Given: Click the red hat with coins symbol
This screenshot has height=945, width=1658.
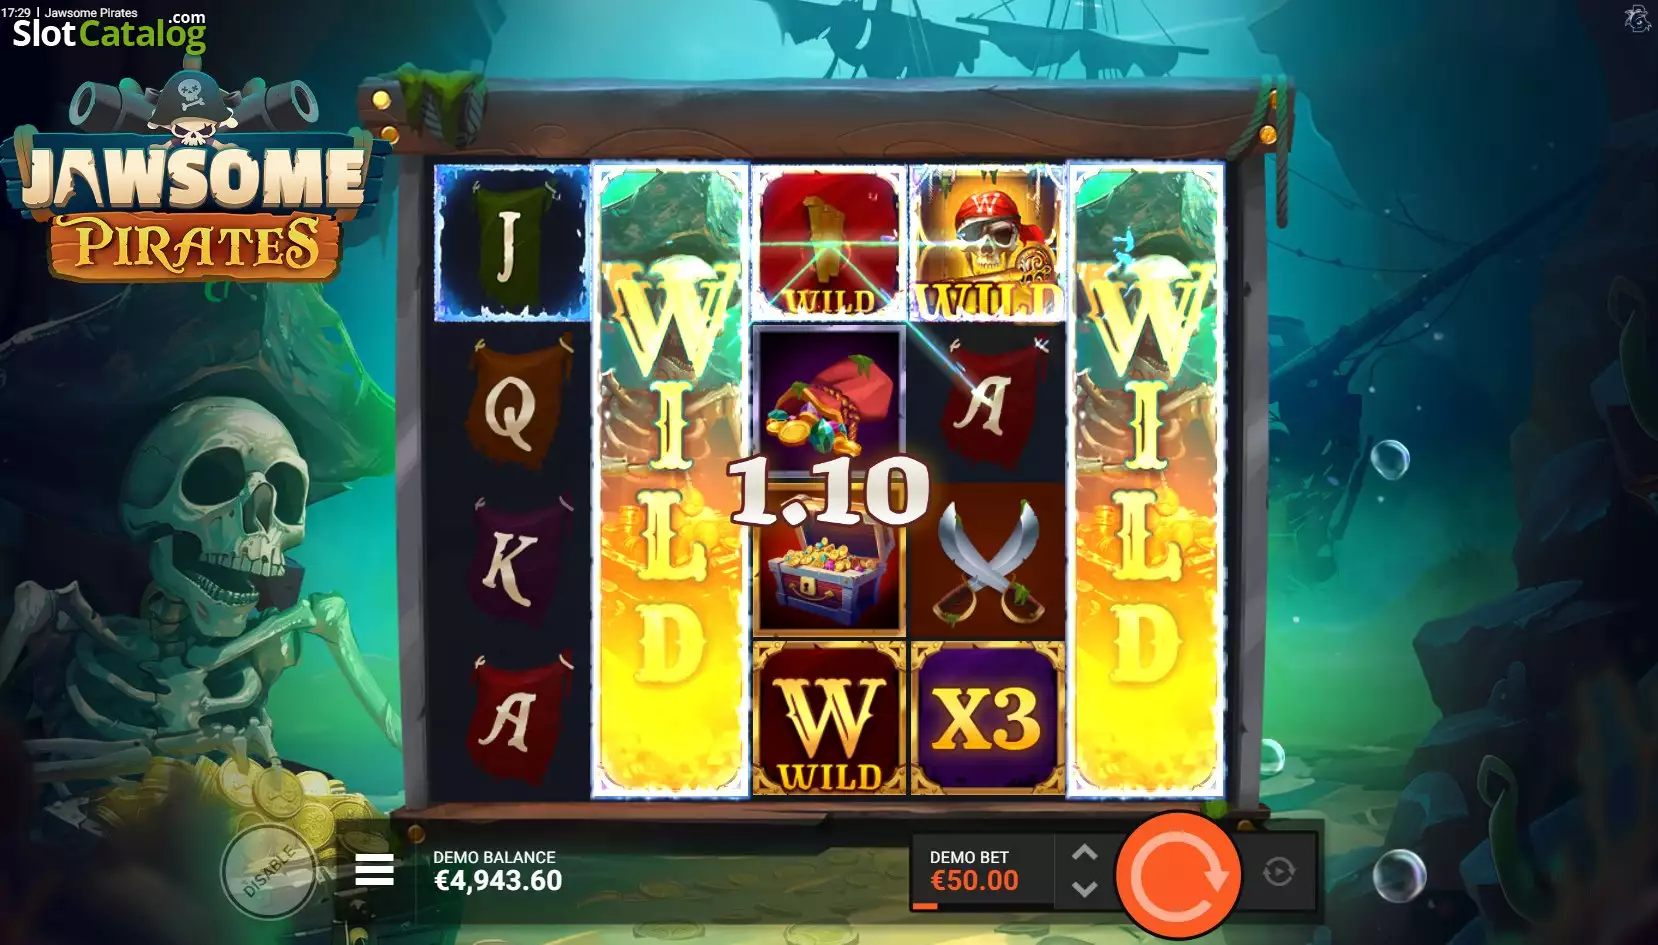Looking at the screenshot, I should coord(830,400).
